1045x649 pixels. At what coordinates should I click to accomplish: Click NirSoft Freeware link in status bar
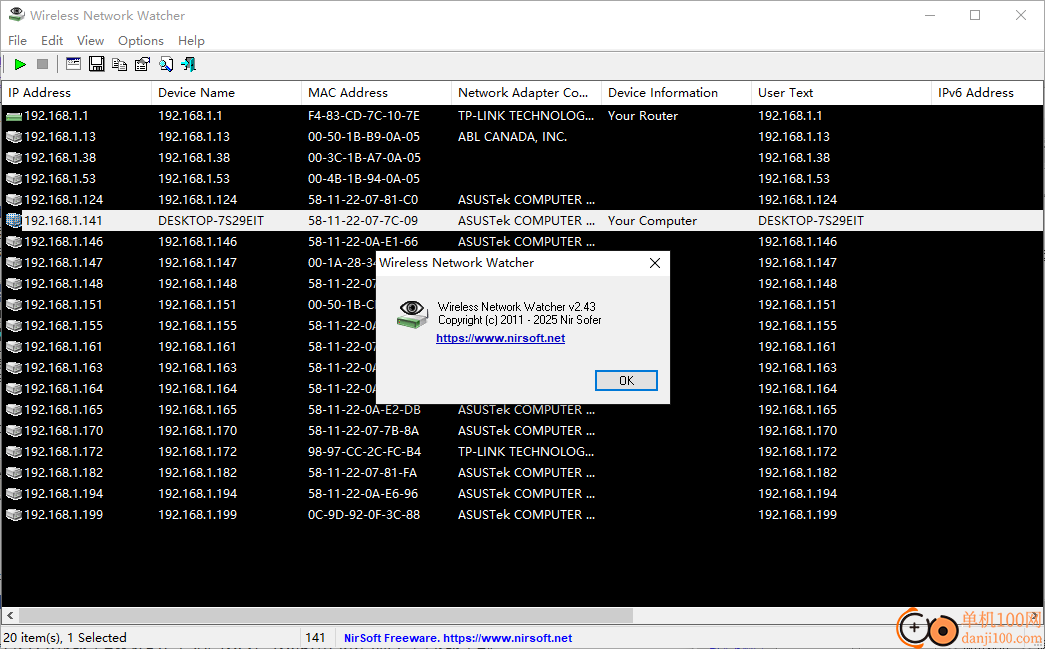(458, 638)
